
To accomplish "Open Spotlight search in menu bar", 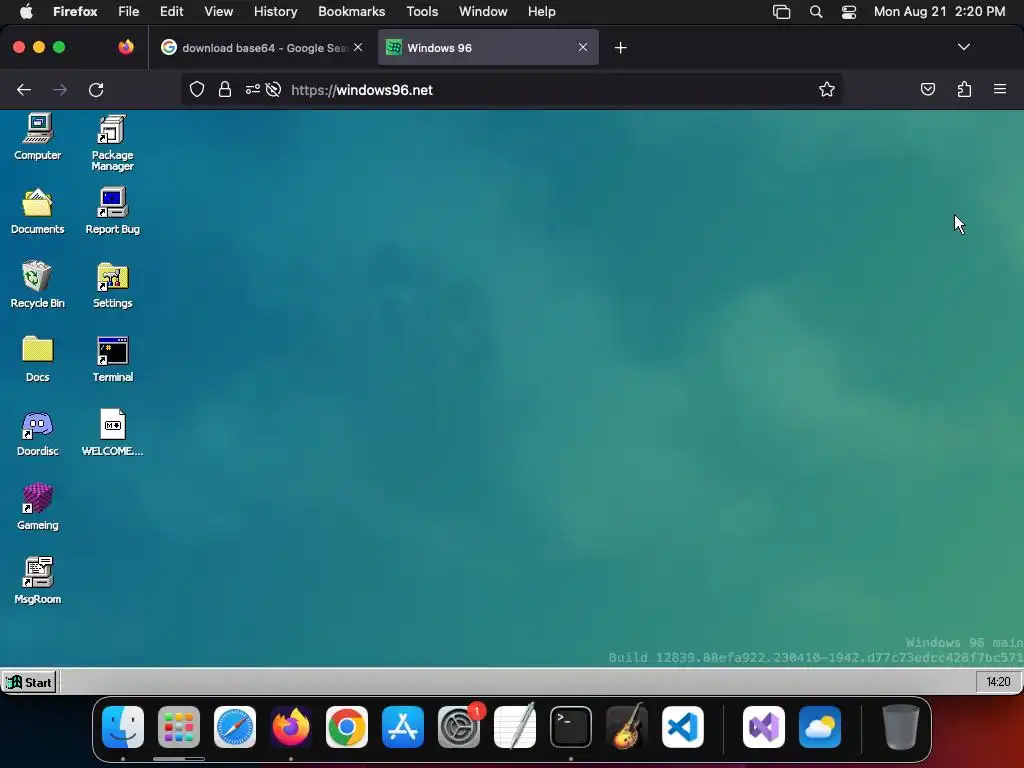I will click(816, 12).
